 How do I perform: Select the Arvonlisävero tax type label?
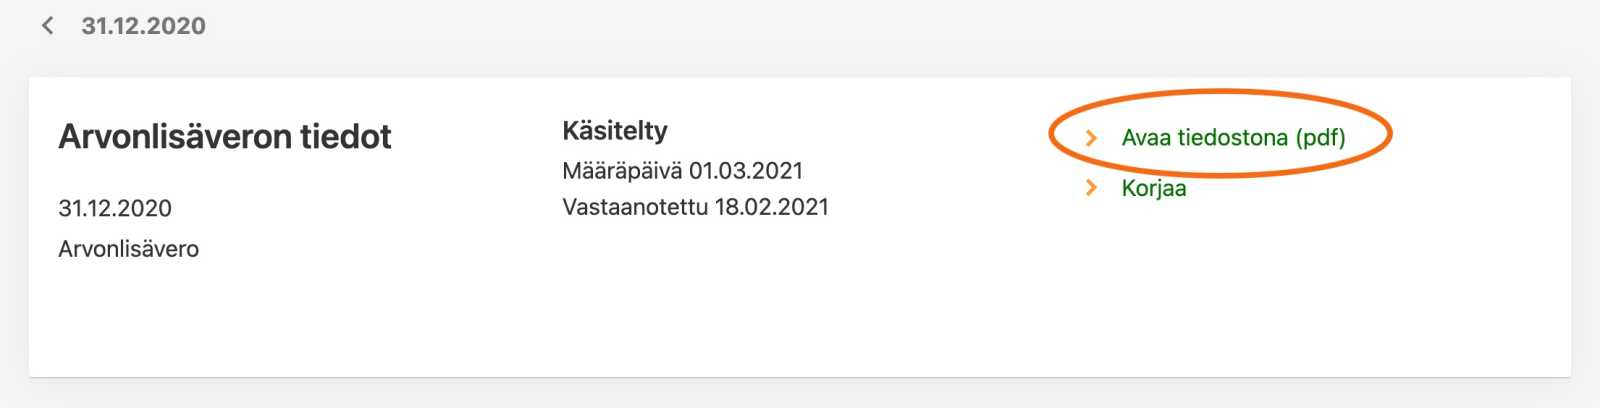(x=128, y=249)
